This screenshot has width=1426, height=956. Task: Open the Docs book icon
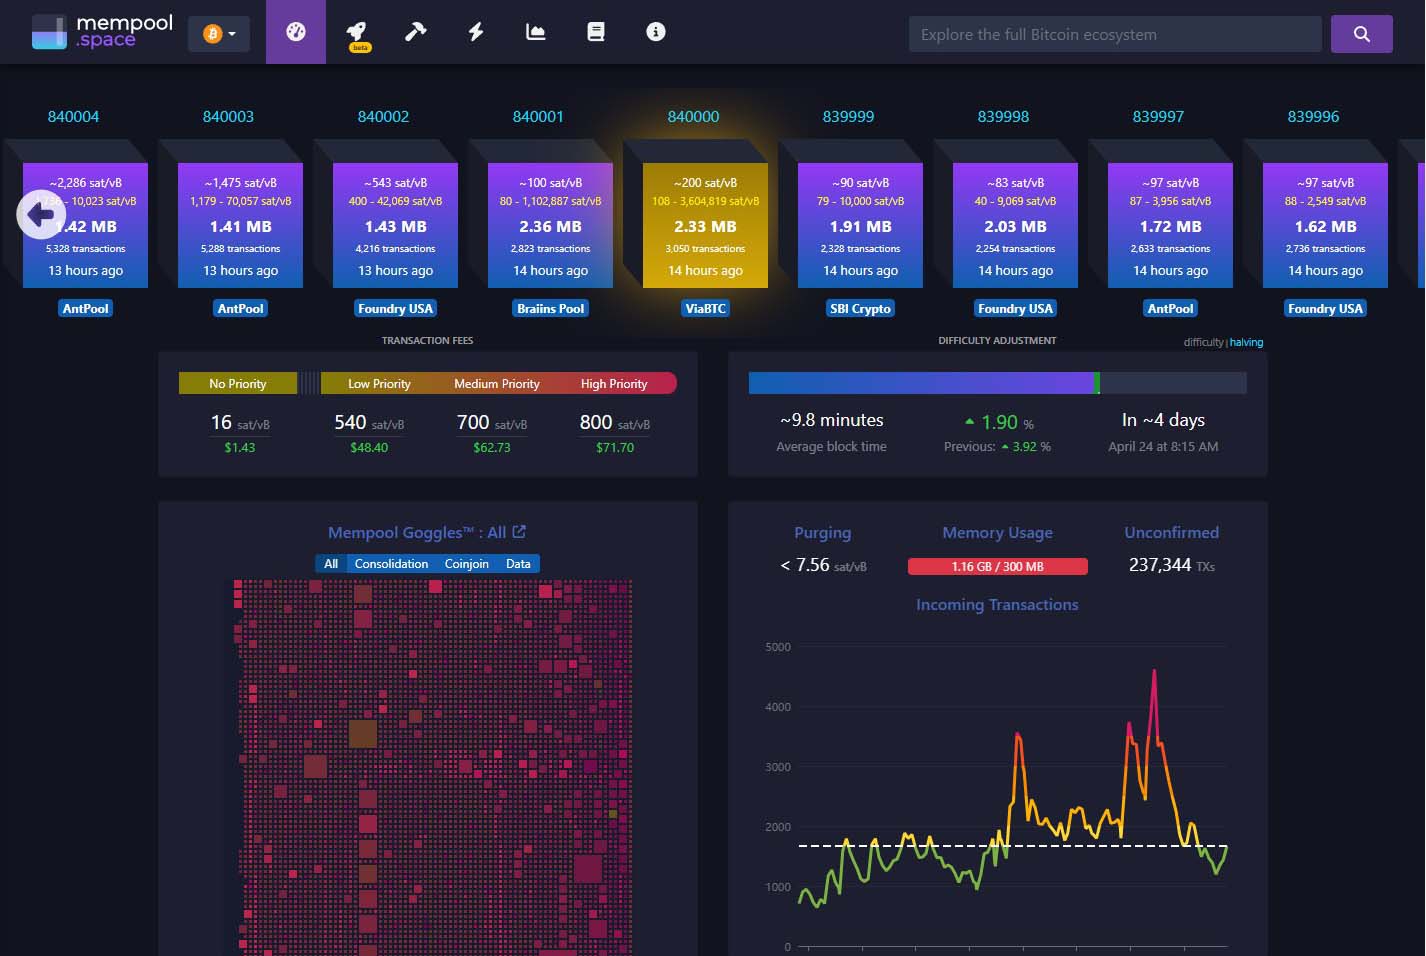(596, 32)
